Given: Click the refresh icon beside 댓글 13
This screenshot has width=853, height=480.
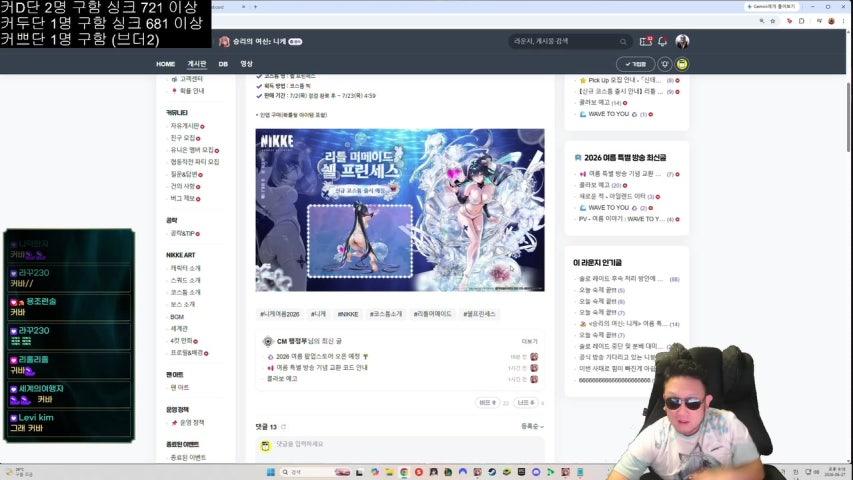Looking at the screenshot, I should [x=283, y=427].
